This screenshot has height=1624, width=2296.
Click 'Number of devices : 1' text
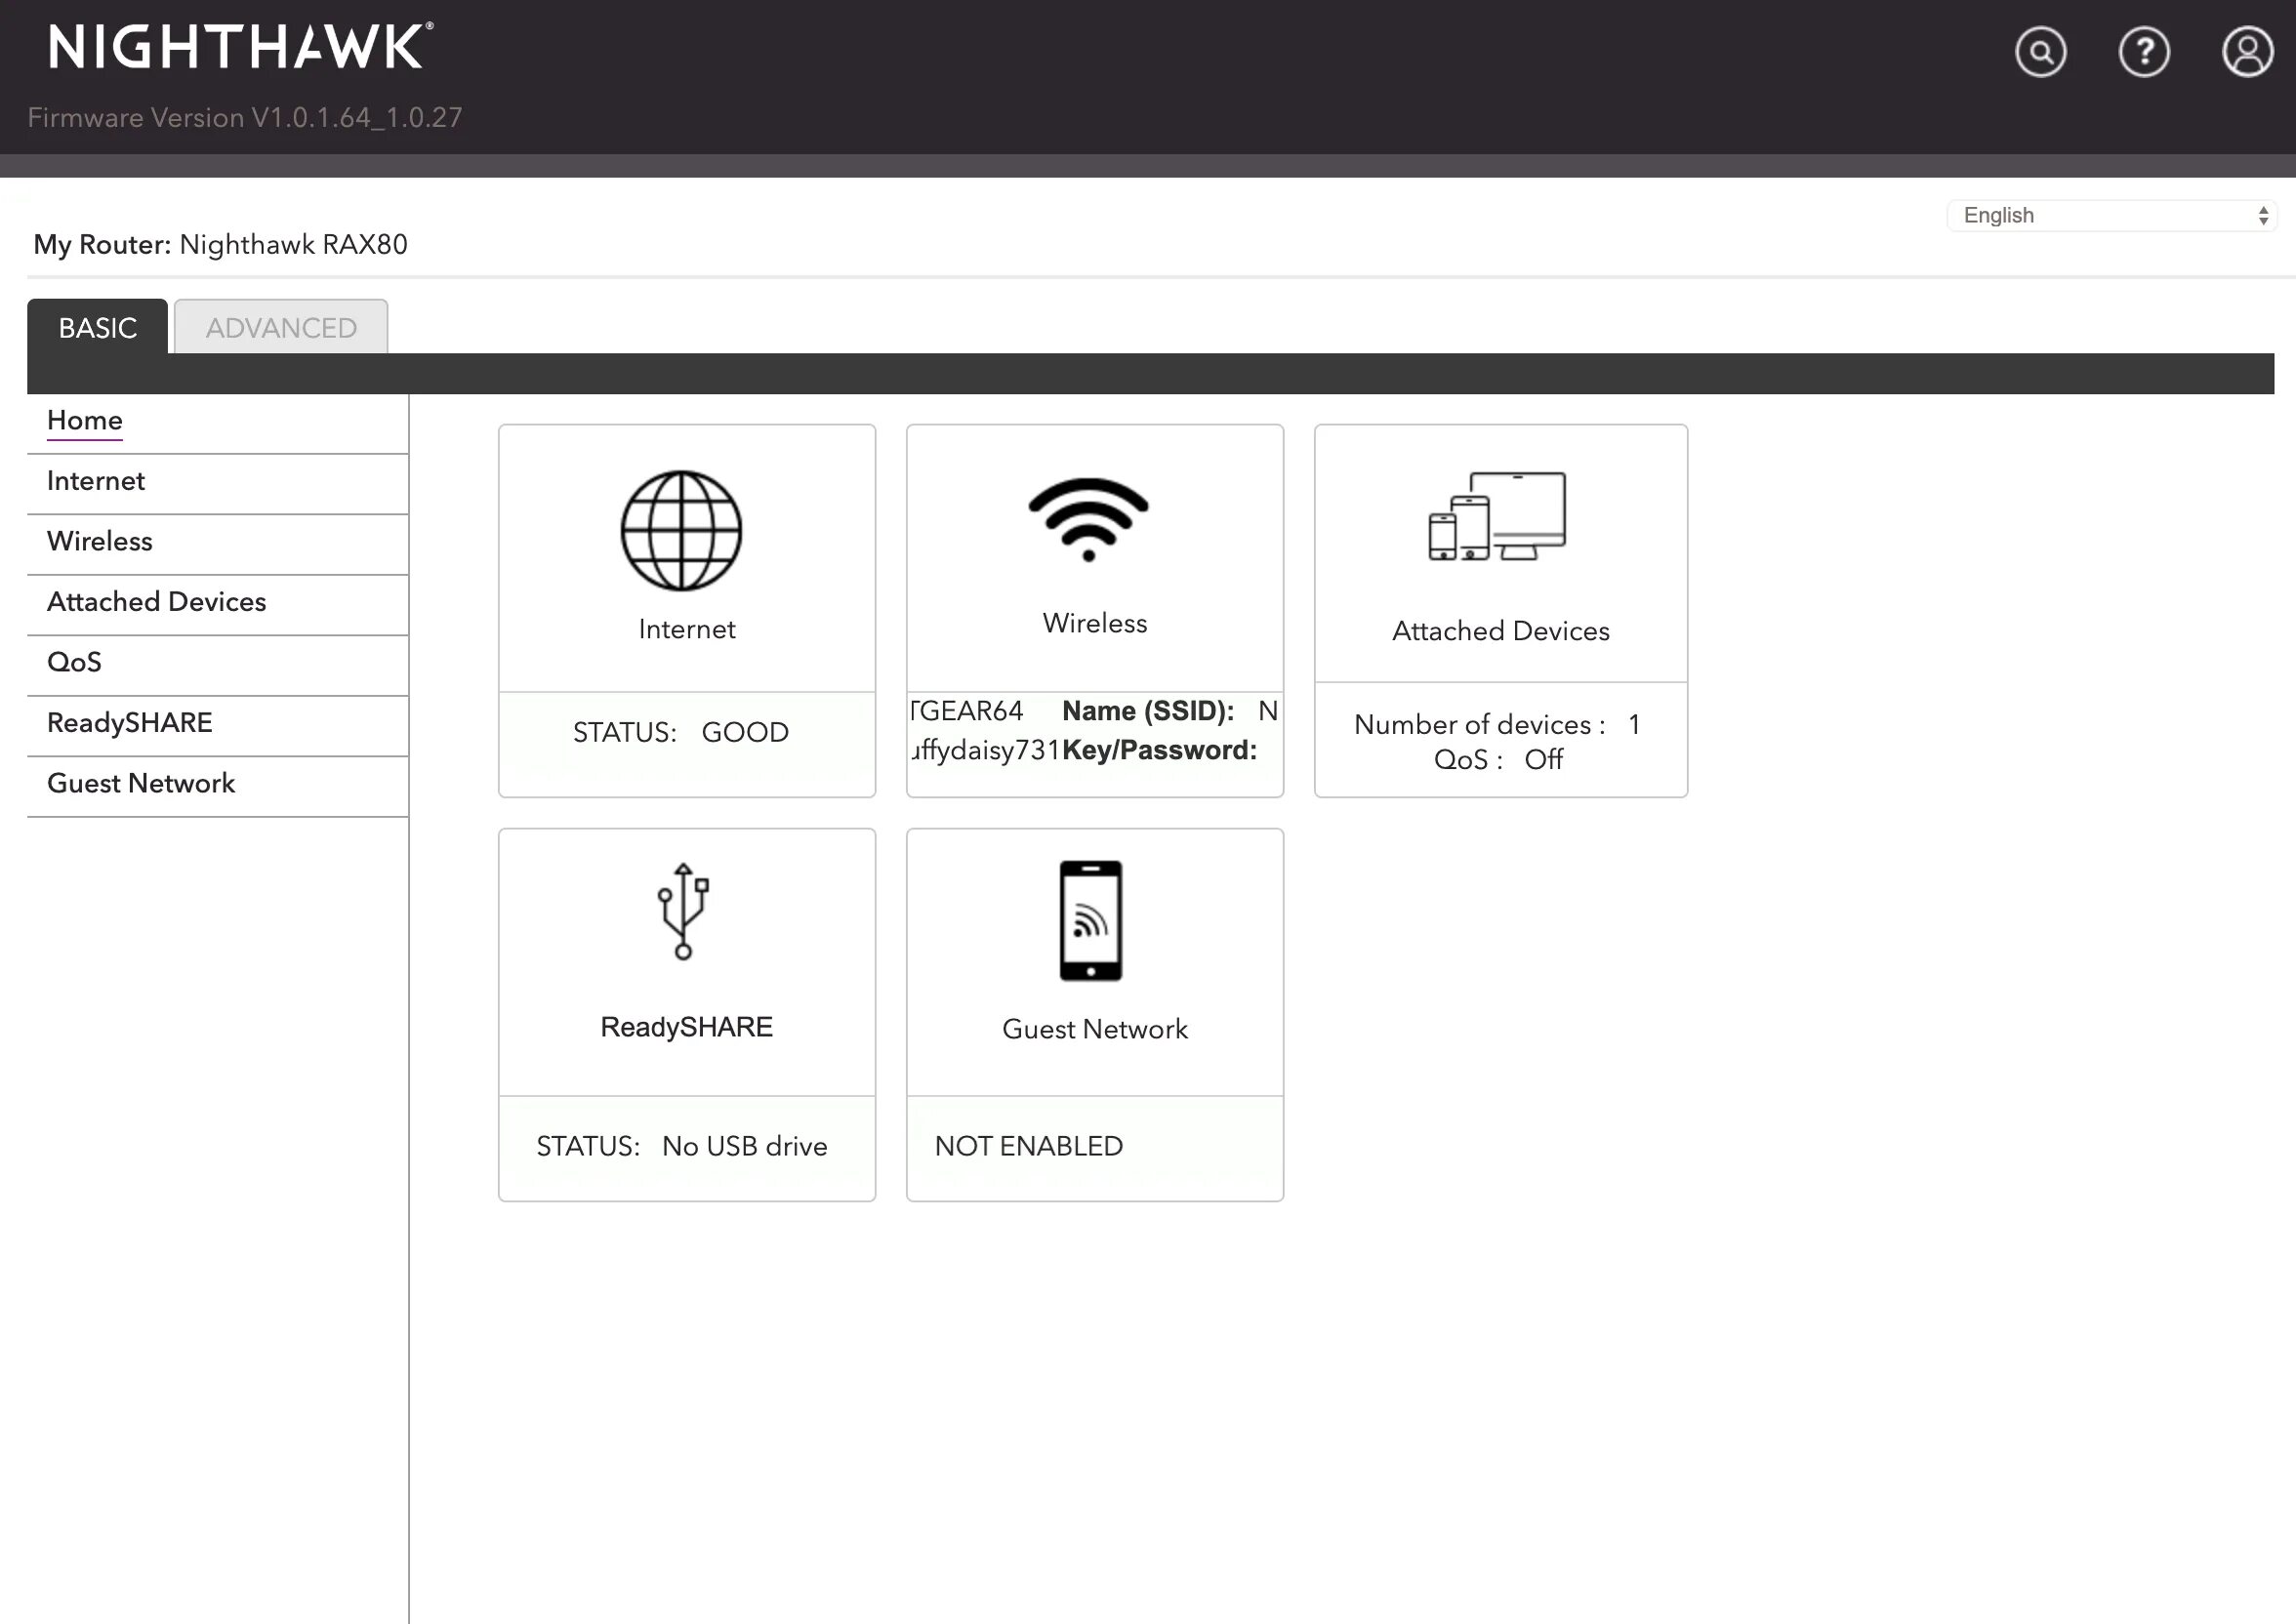click(x=1497, y=724)
